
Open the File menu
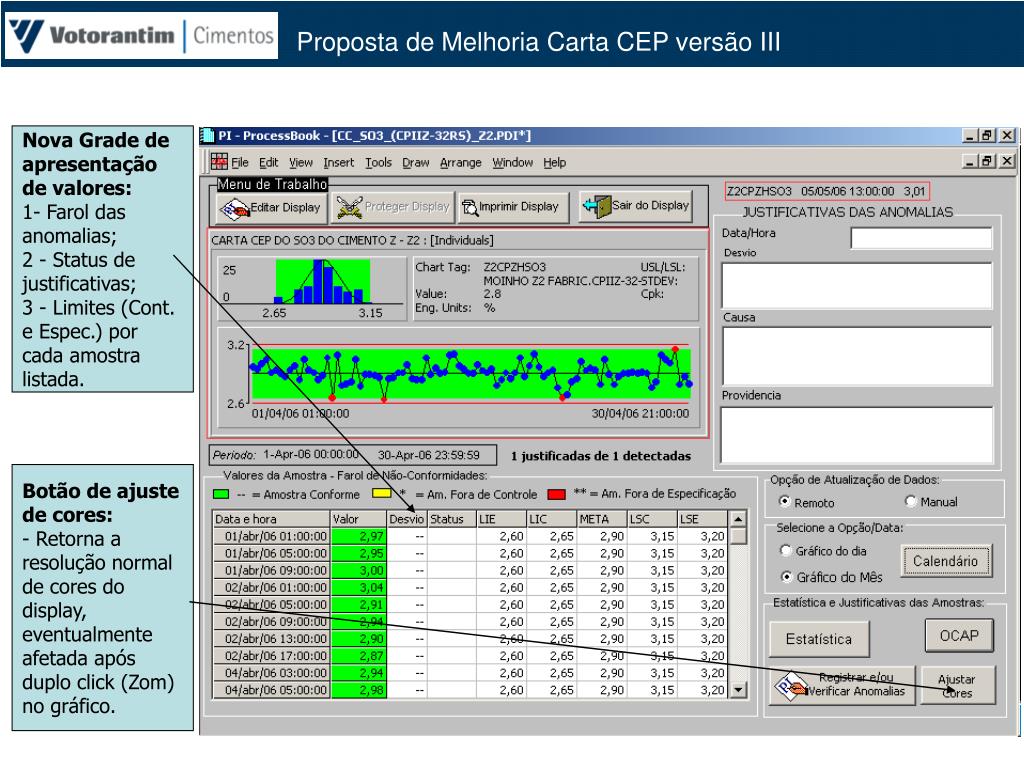240,163
